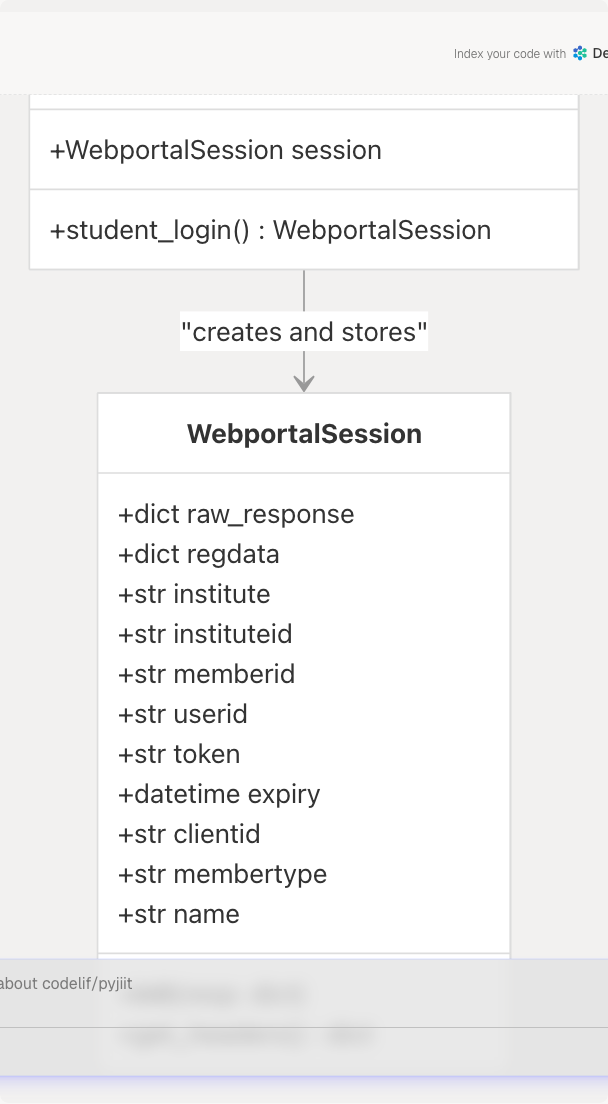Select the "+dict regdata" attribute
This screenshot has width=608, height=1104.
[199, 554]
